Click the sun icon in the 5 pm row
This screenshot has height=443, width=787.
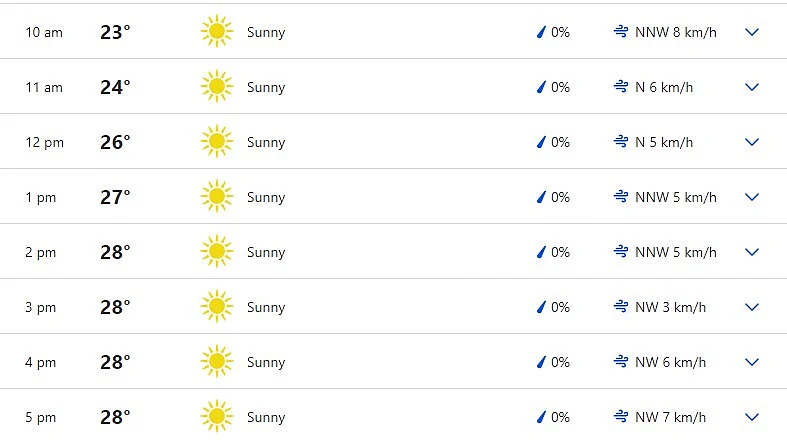[x=216, y=417]
